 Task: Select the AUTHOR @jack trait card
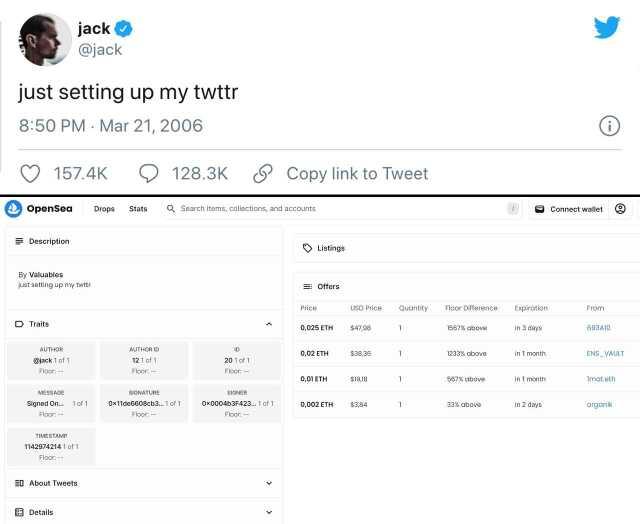click(x=51, y=360)
